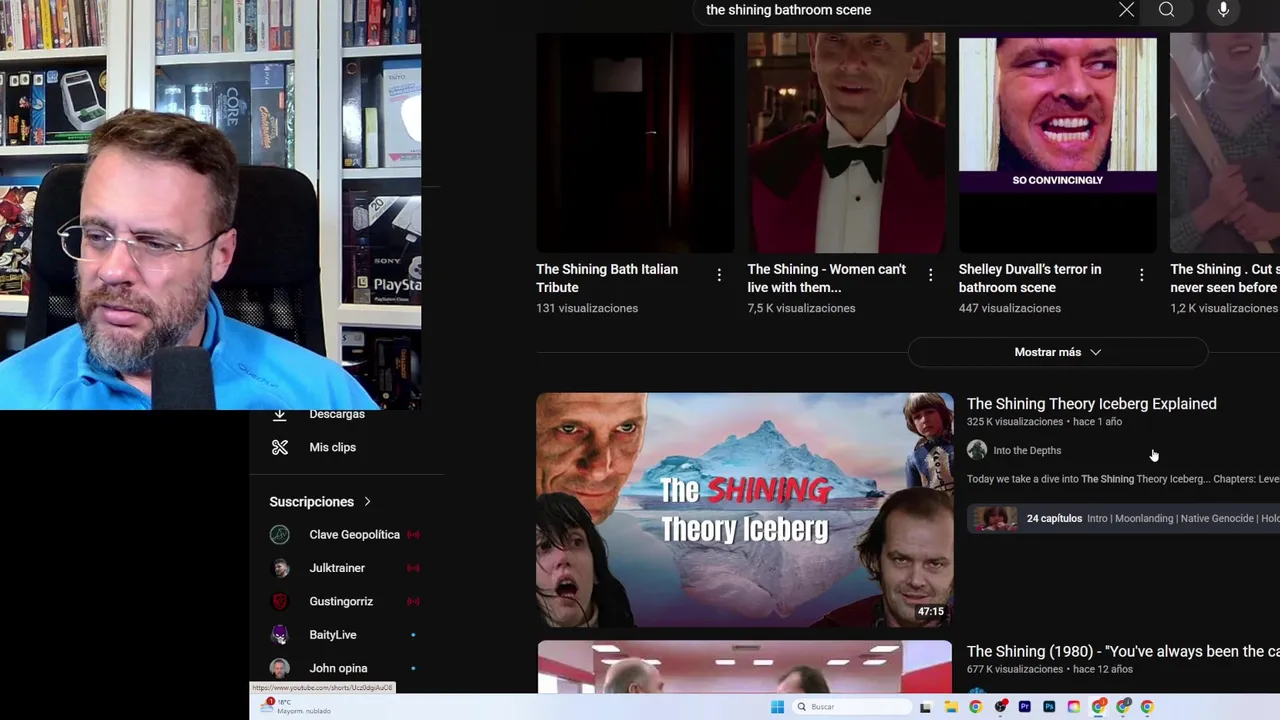The image size is (1280, 720).
Task: Open BaityLive channel avatar
Action: [x=280, y=635]
